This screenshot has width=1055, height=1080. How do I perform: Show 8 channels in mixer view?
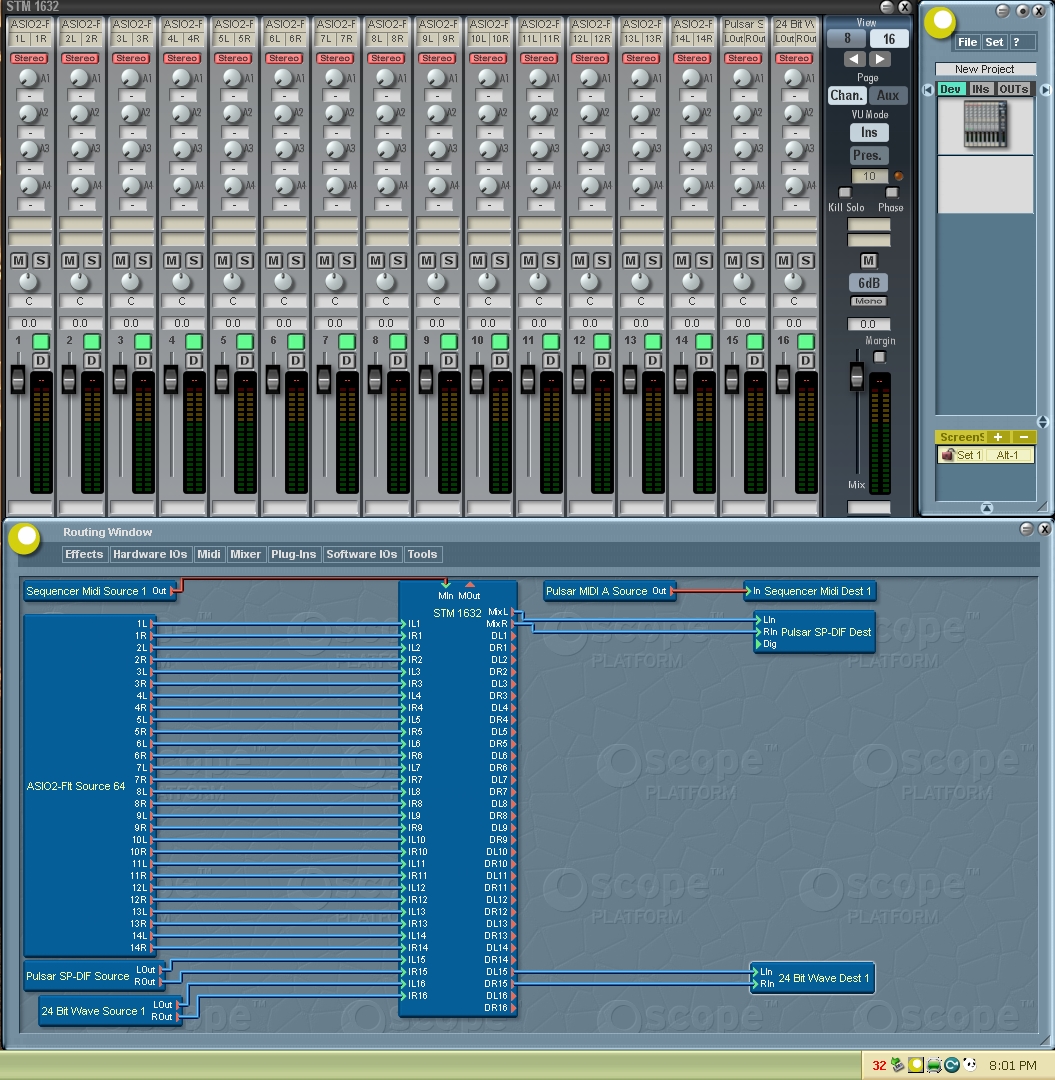[x=846, y=39]
